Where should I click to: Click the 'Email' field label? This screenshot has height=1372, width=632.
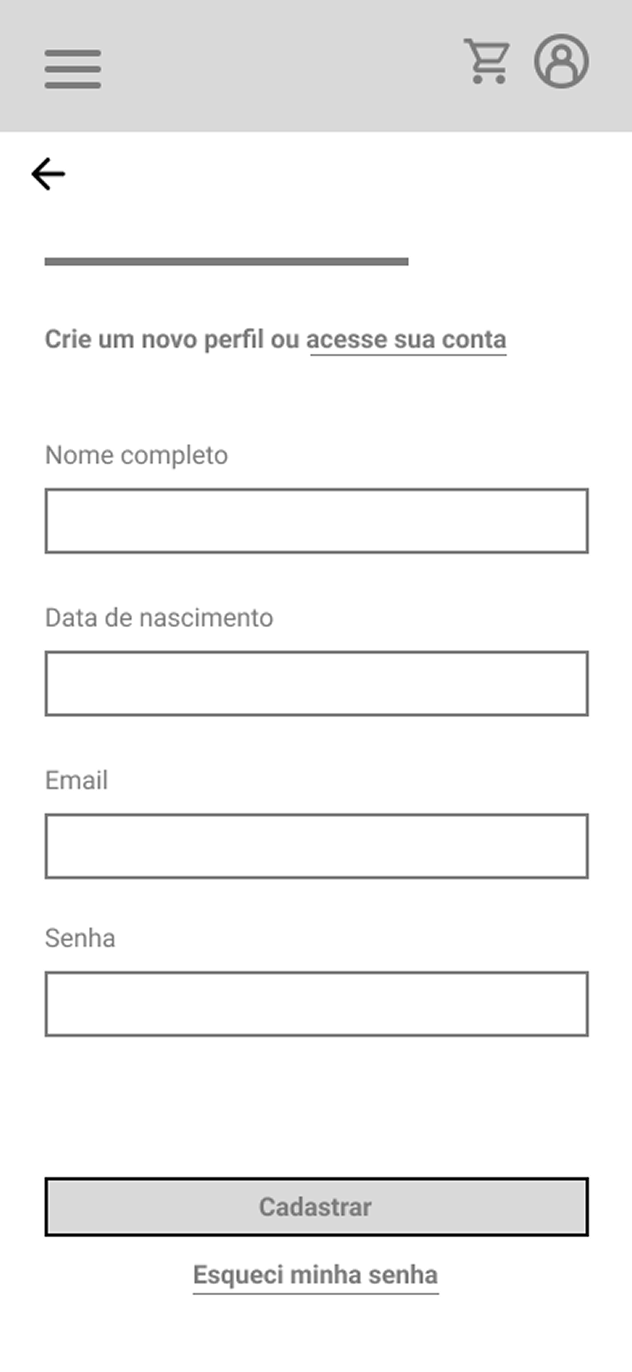(76, 780)
